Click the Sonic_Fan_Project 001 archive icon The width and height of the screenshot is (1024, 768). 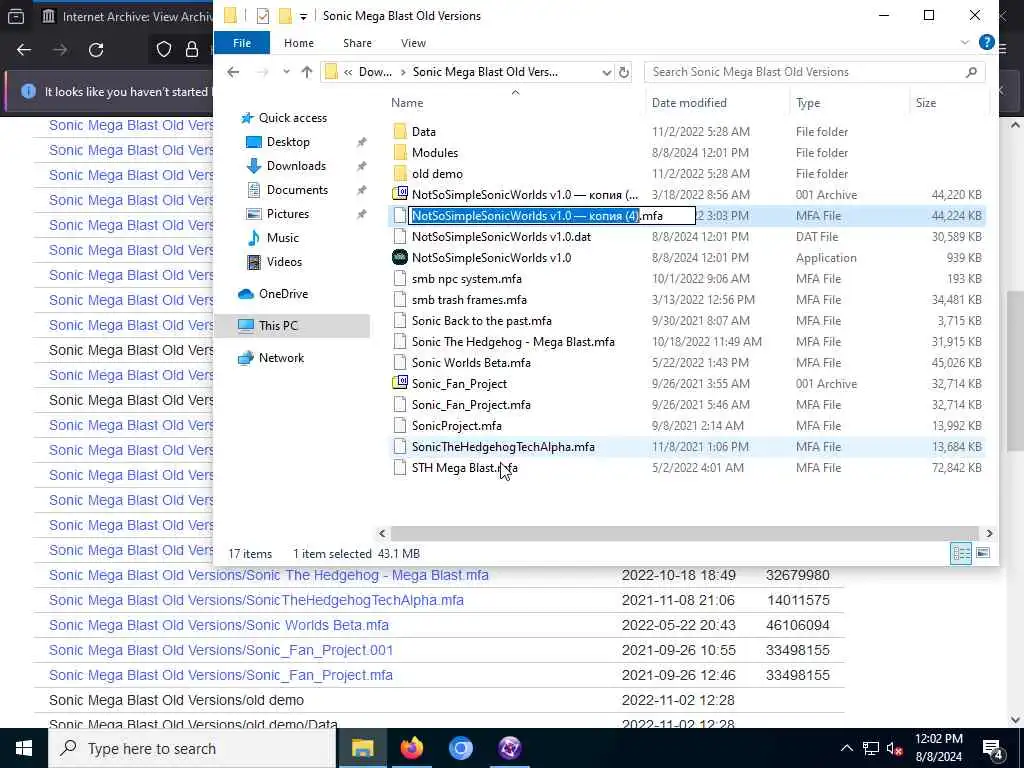point(400,383)
